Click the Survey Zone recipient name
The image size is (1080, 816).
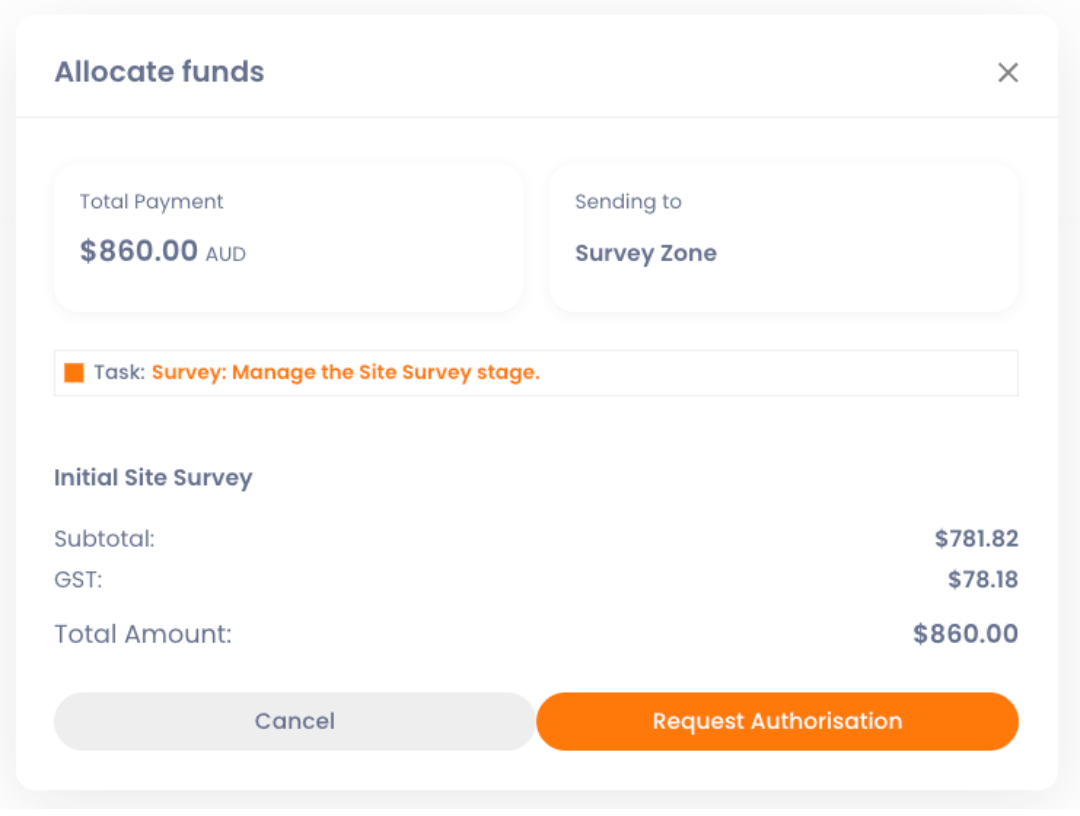point(645,254)
